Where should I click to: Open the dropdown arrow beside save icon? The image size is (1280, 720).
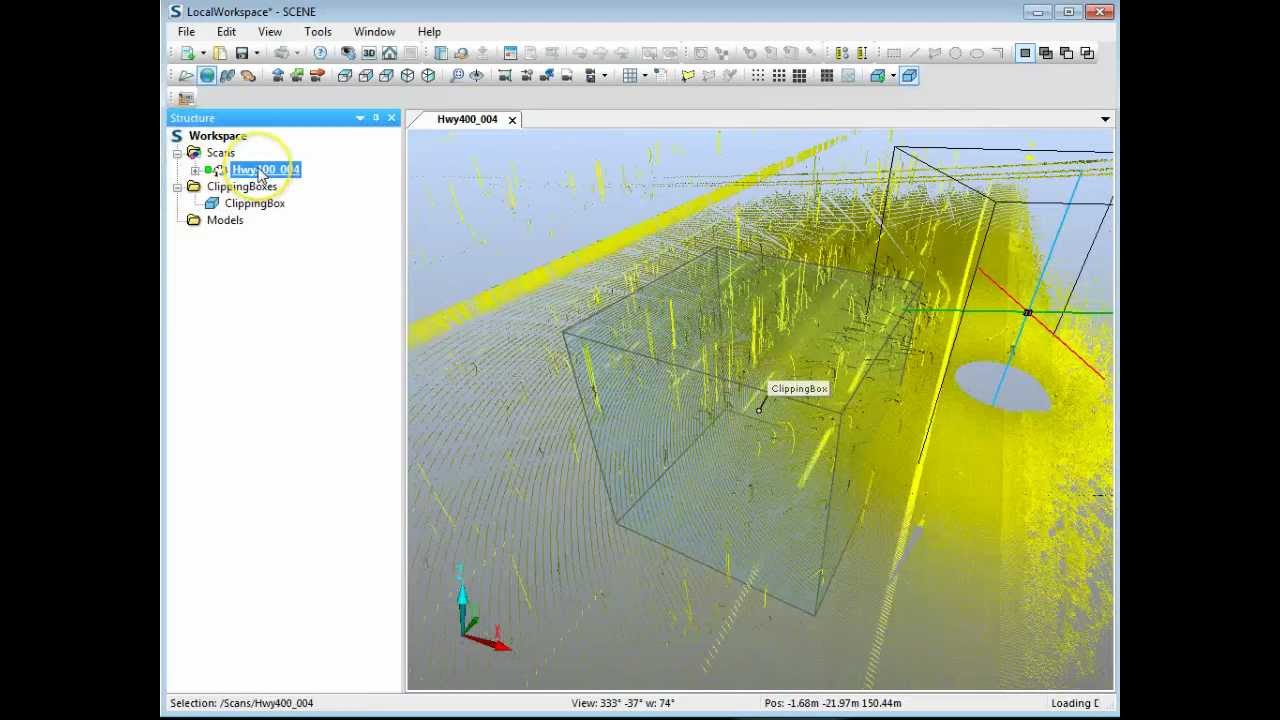coord(257,53)
